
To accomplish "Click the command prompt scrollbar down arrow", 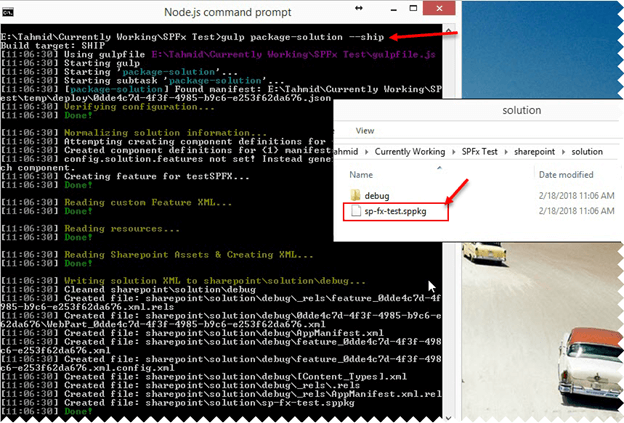I will tap(448, 418).
